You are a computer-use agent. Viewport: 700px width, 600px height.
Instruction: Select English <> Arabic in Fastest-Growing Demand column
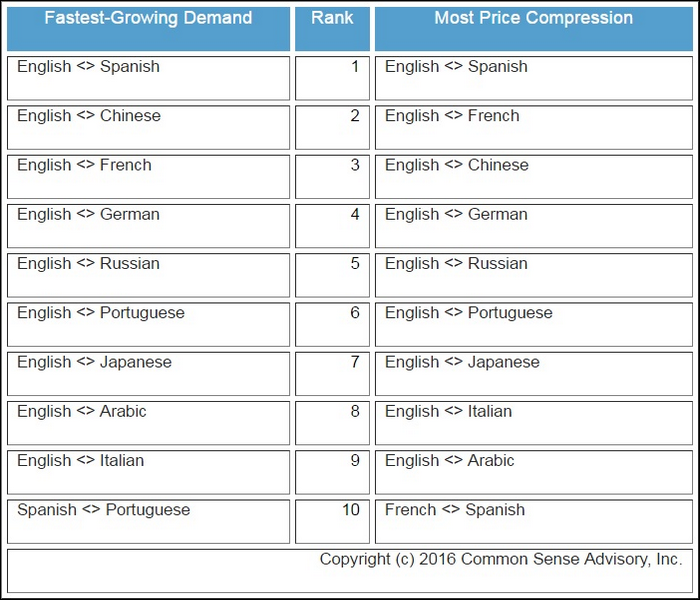82,411
